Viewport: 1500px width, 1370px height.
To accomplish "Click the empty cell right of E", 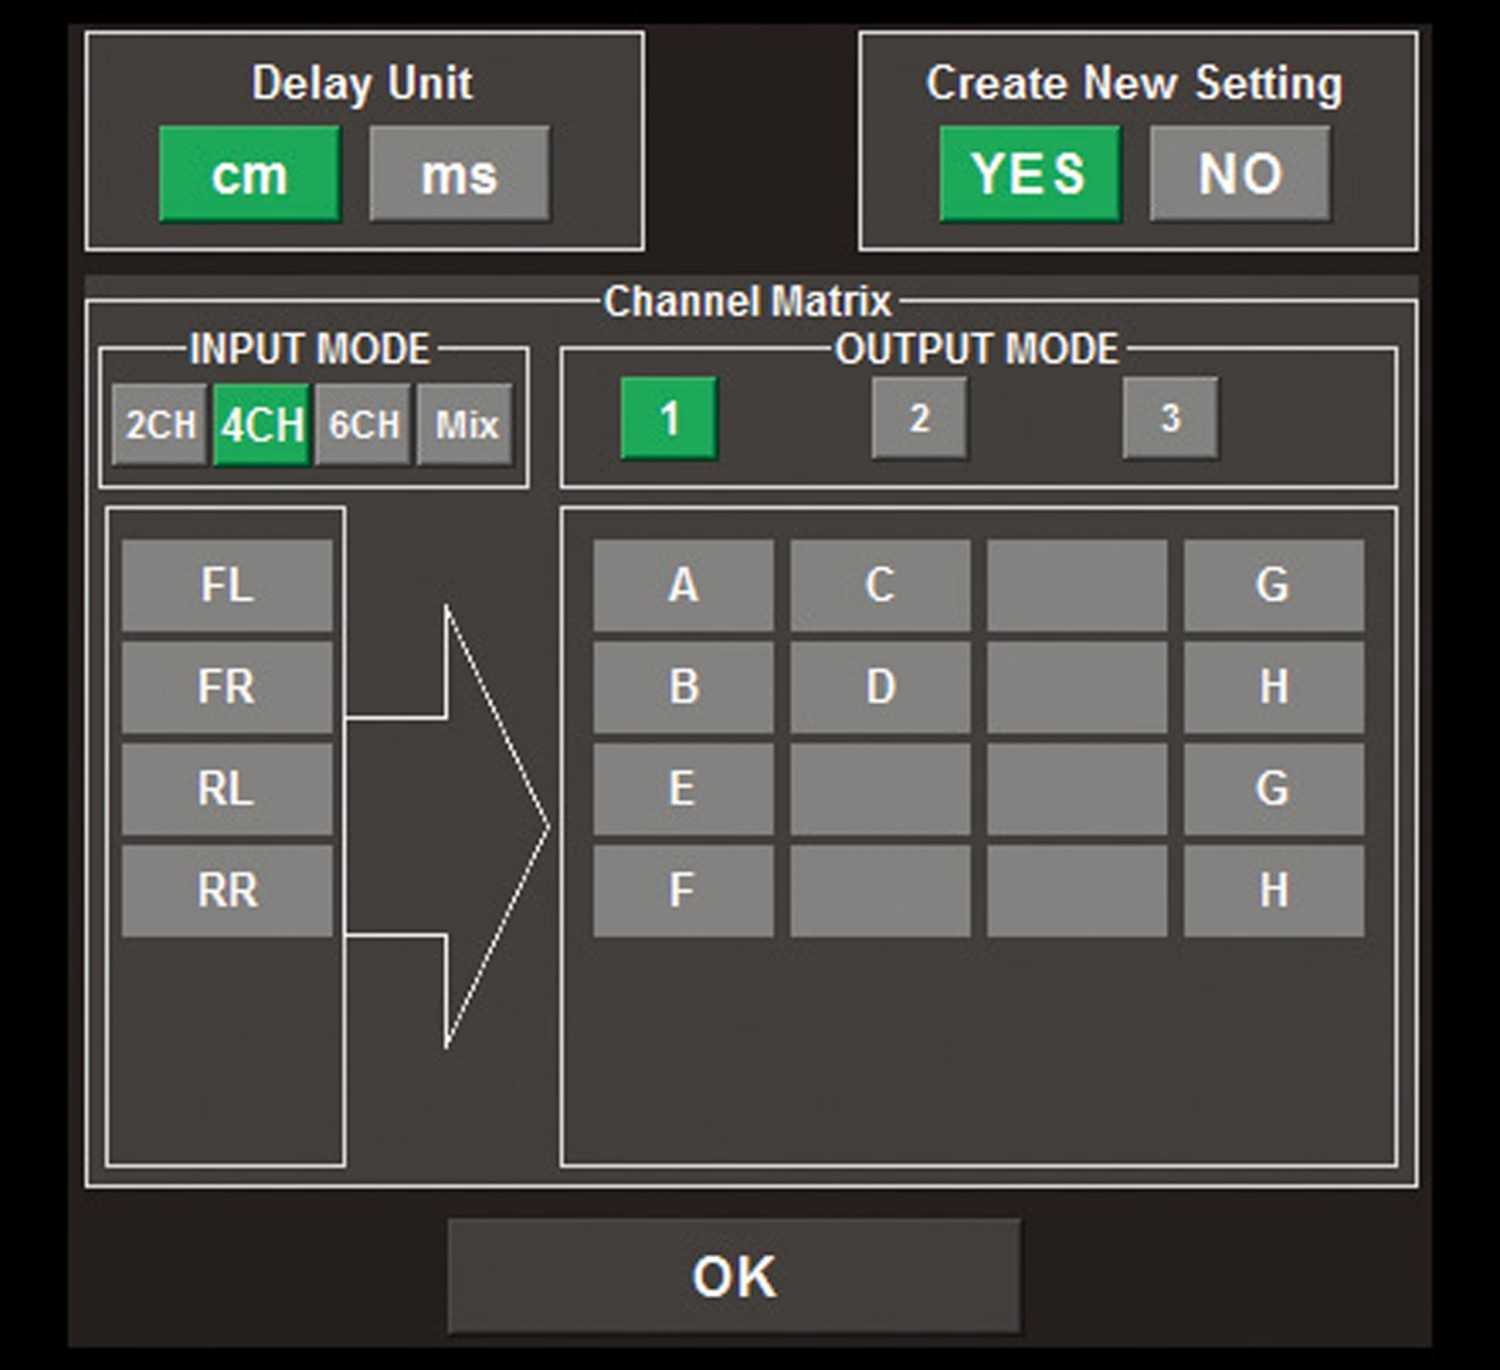I will 880,789.
